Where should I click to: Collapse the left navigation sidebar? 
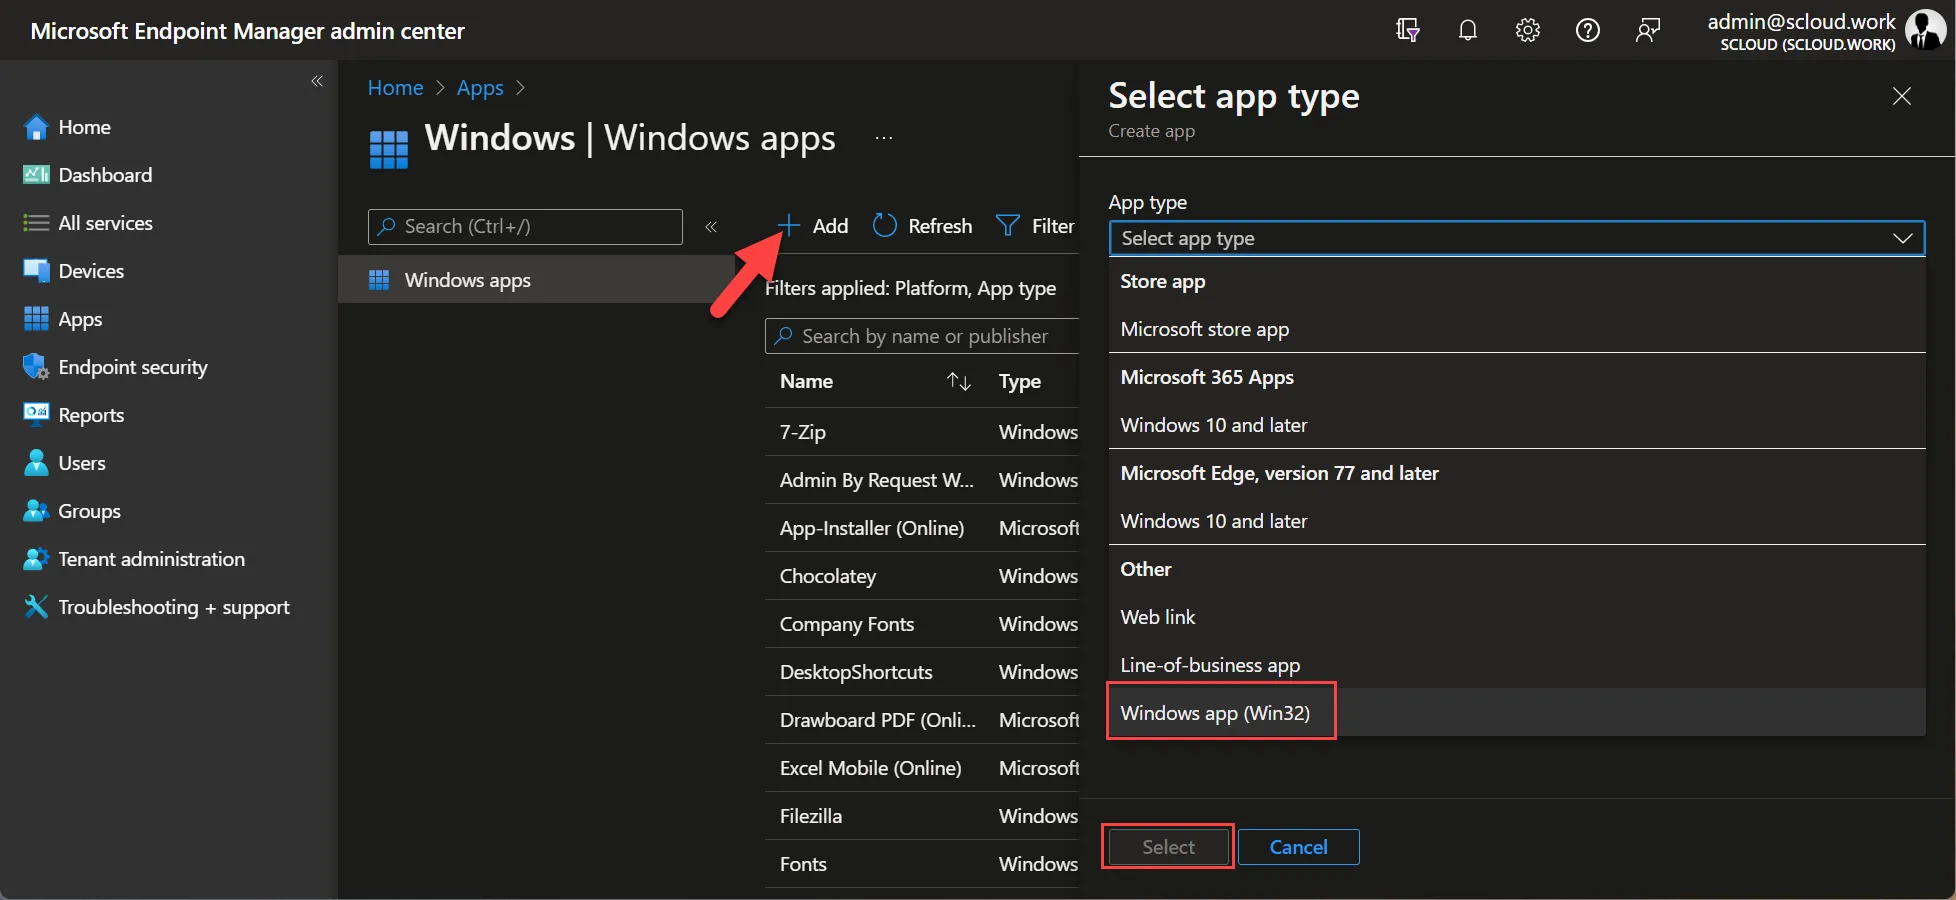tap(317, 81)
